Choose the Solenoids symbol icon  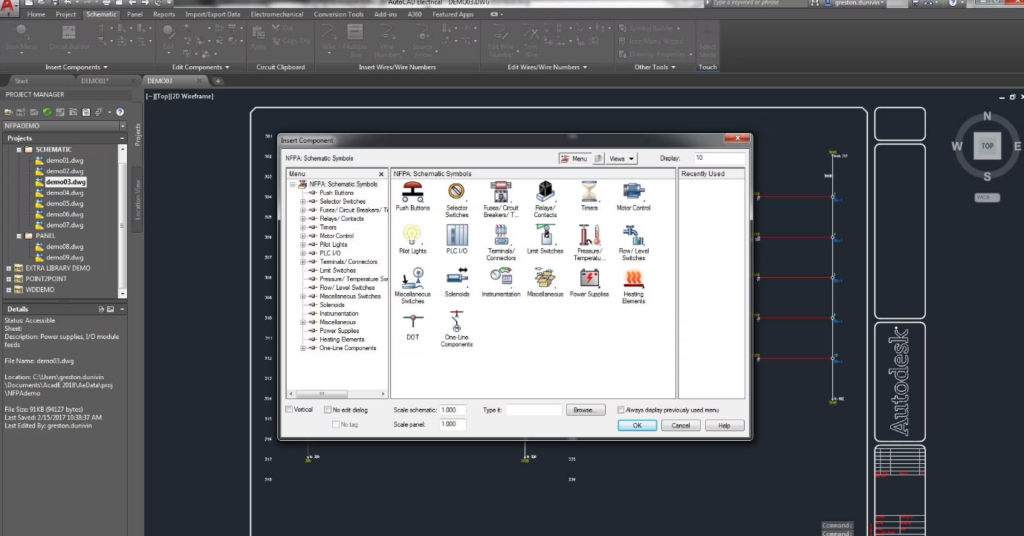point(456,279)
